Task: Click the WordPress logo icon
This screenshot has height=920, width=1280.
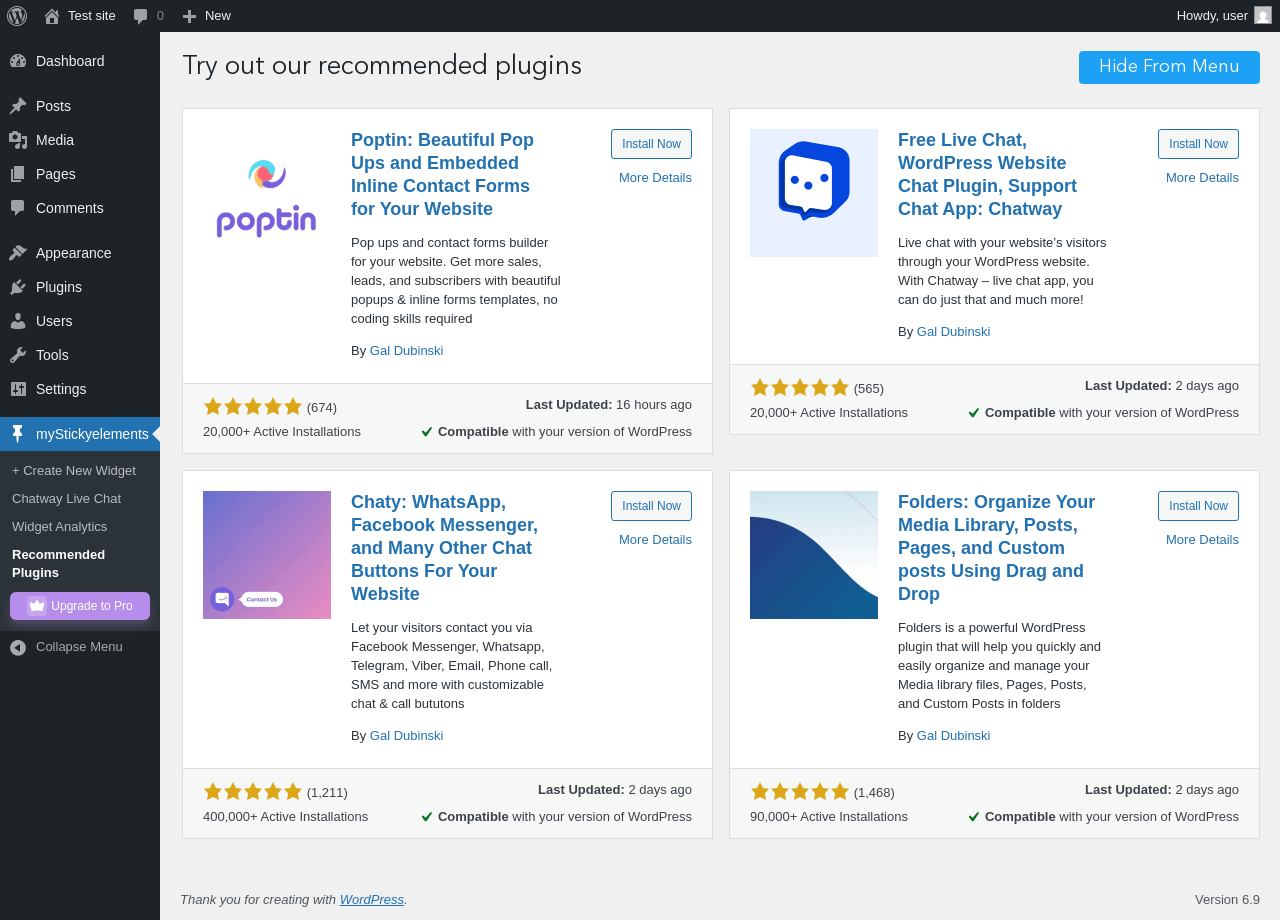Action: (17, 16)
